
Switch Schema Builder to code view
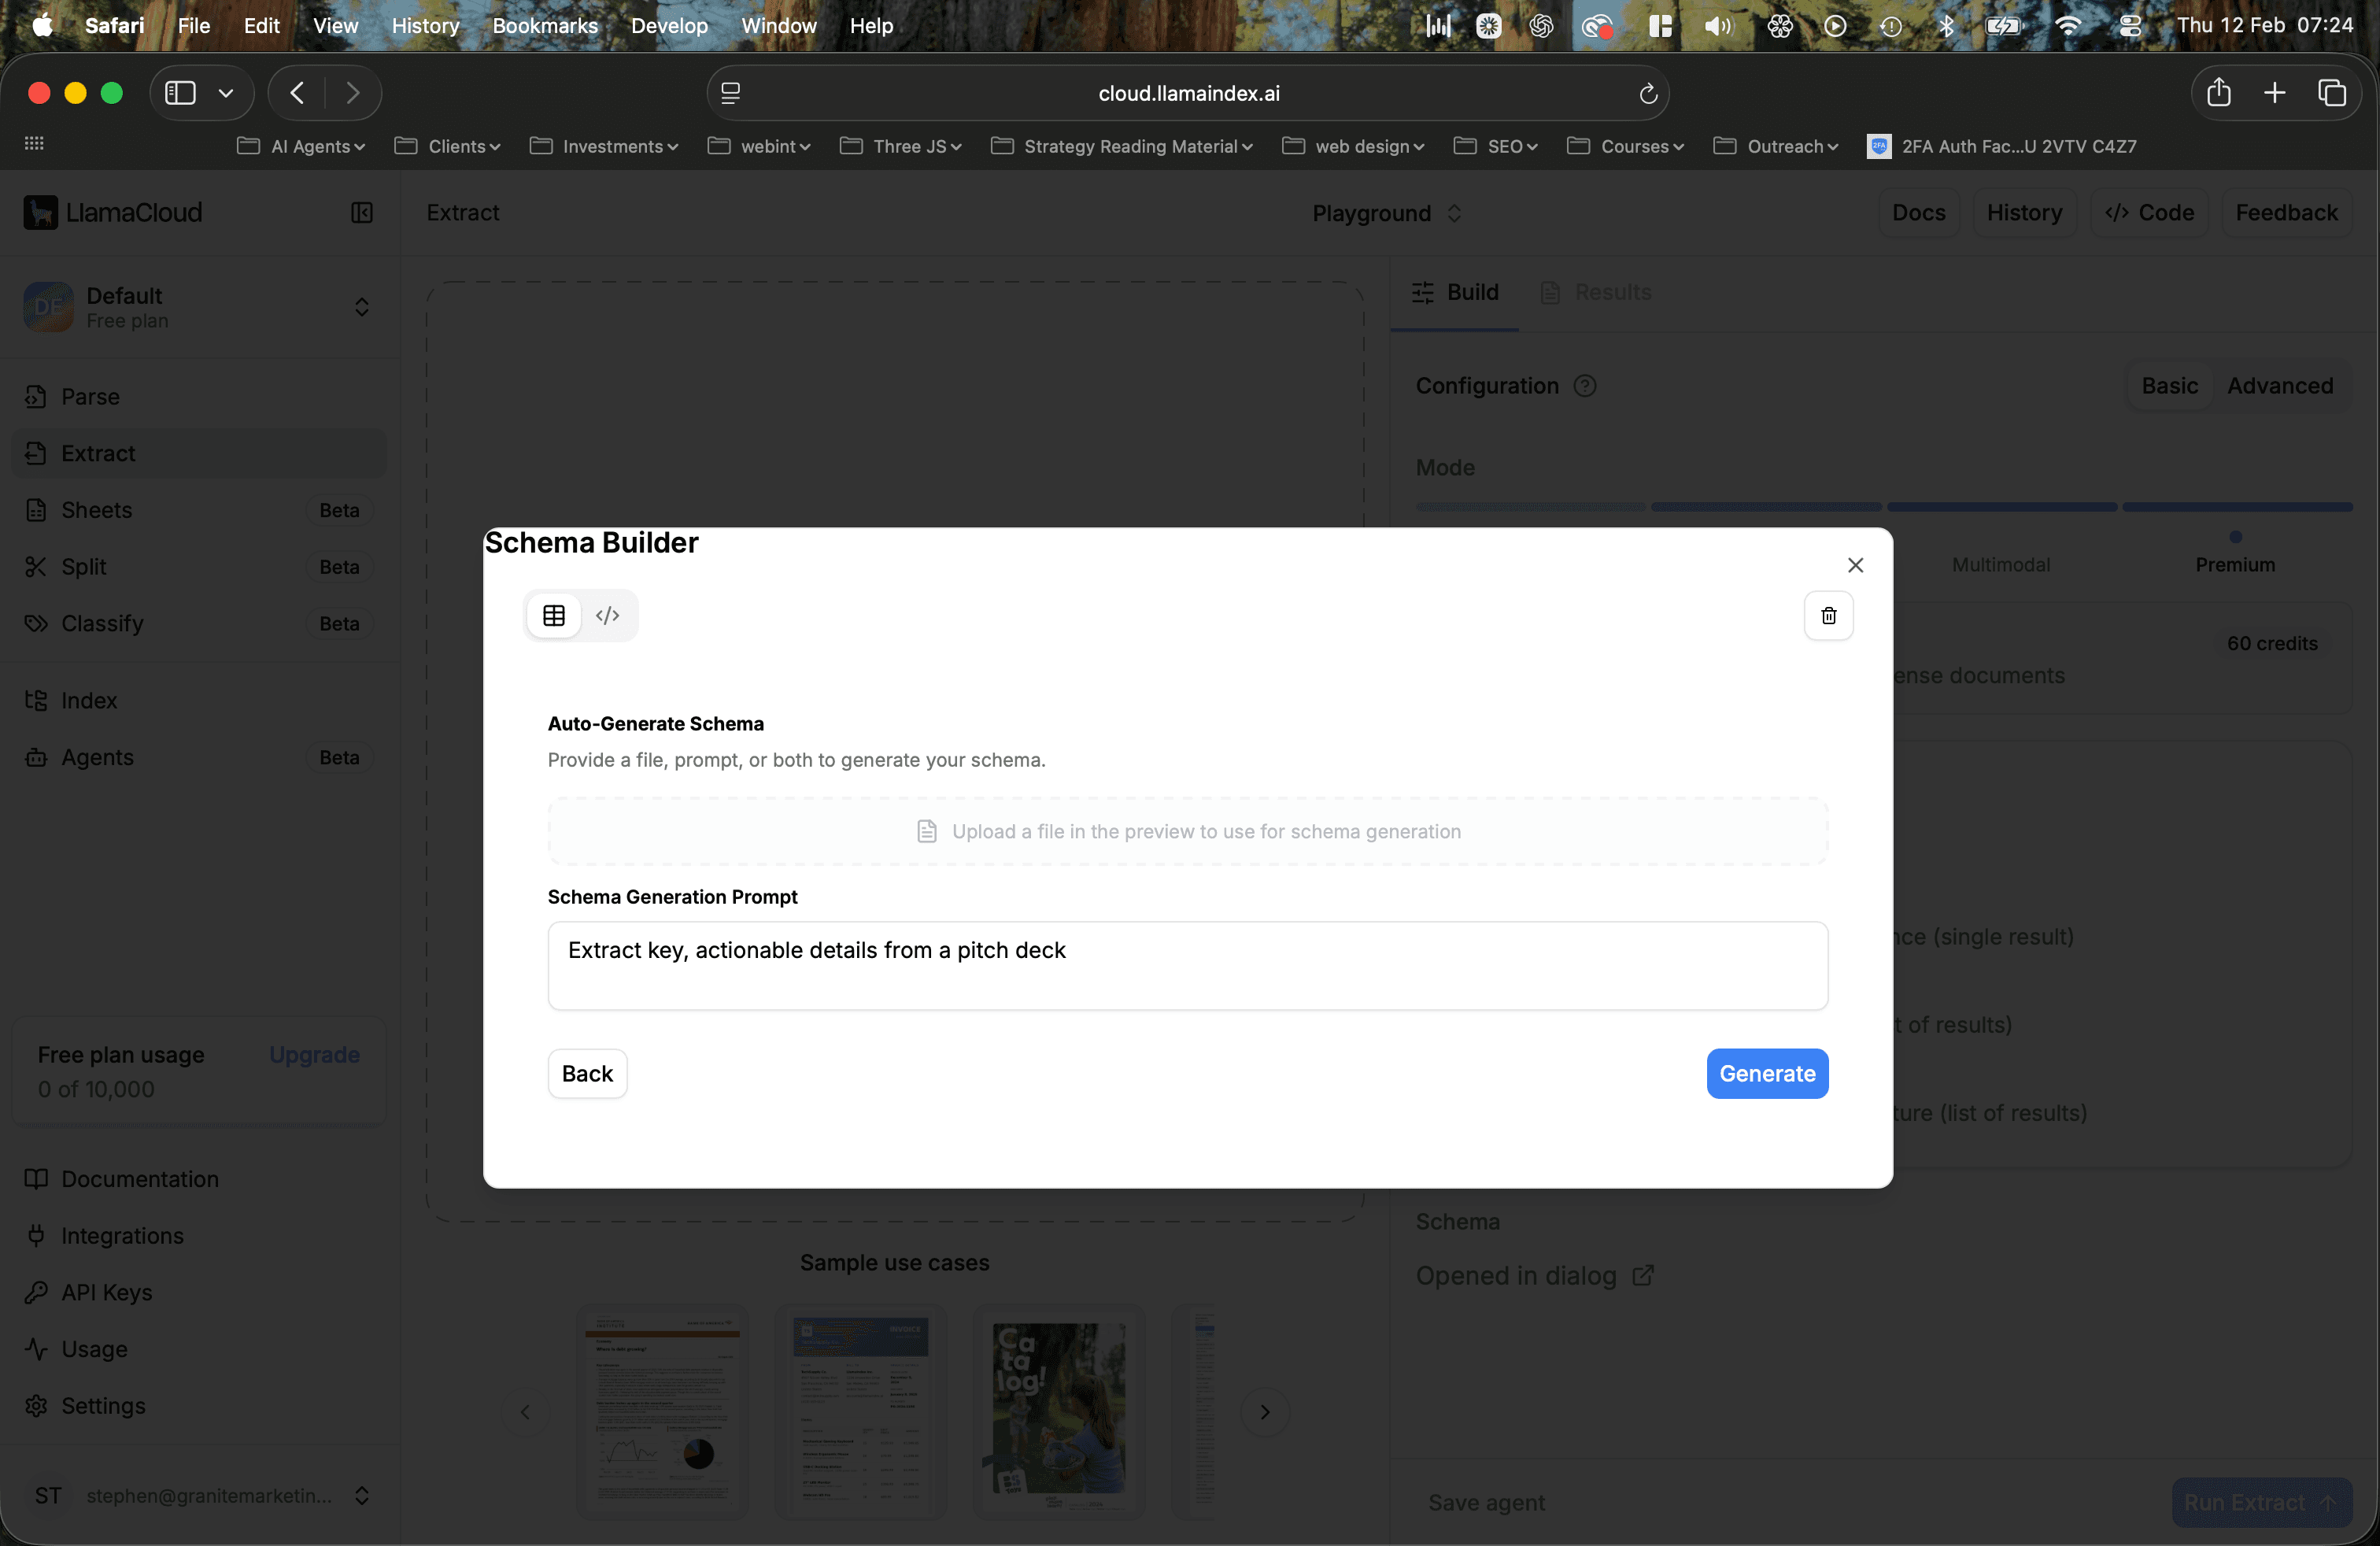click(608, 615)
